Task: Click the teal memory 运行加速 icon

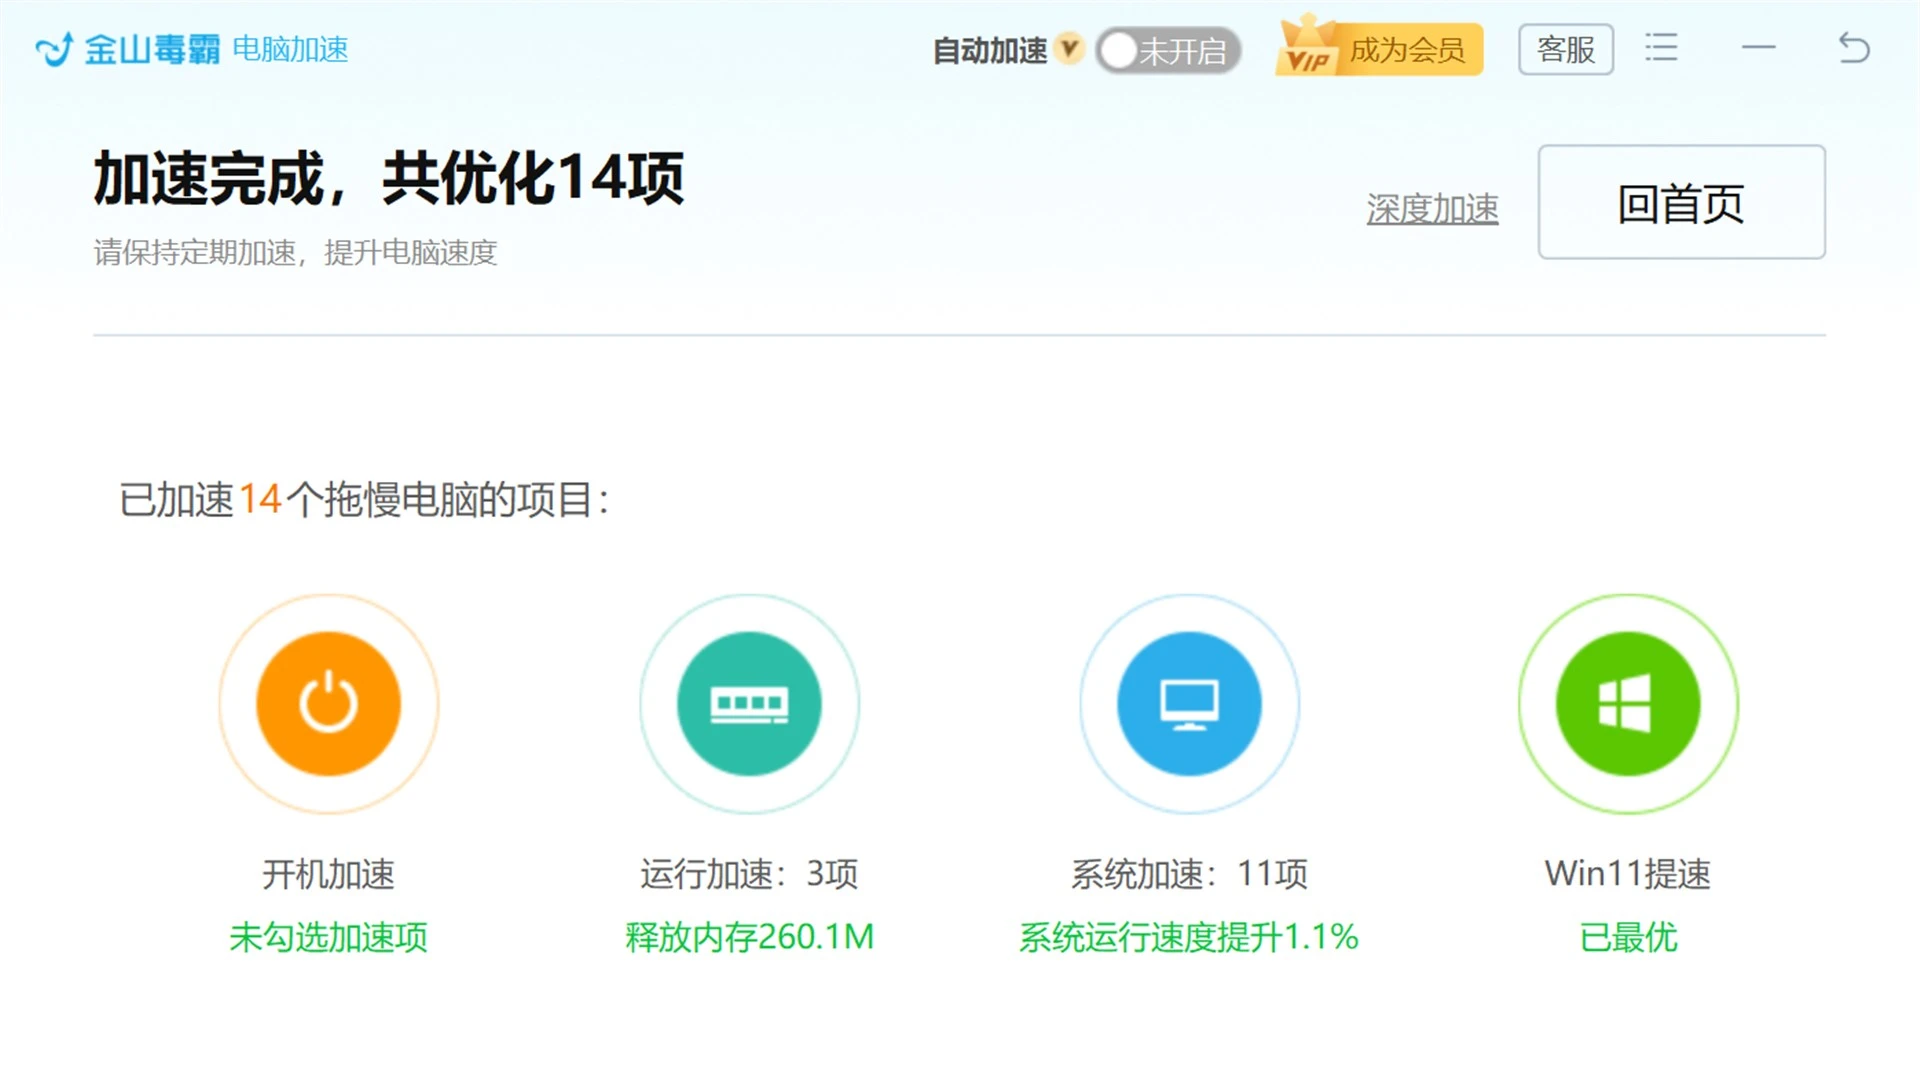Action: [x=749, y=704]
